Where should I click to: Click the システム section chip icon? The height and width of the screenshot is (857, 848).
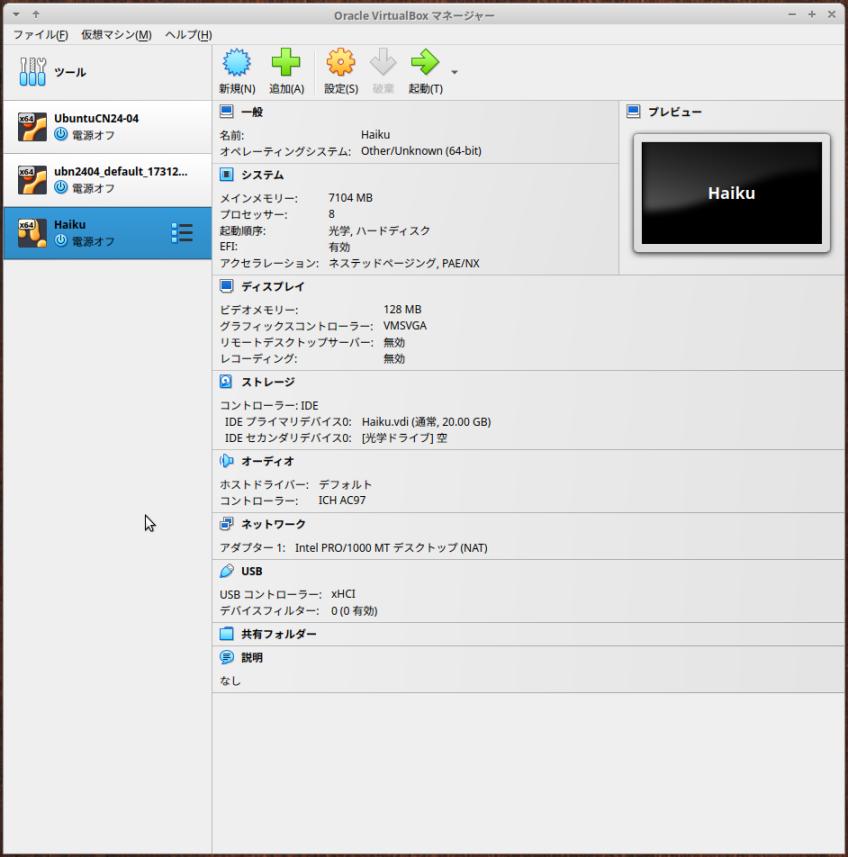click(x=226, y=174)
